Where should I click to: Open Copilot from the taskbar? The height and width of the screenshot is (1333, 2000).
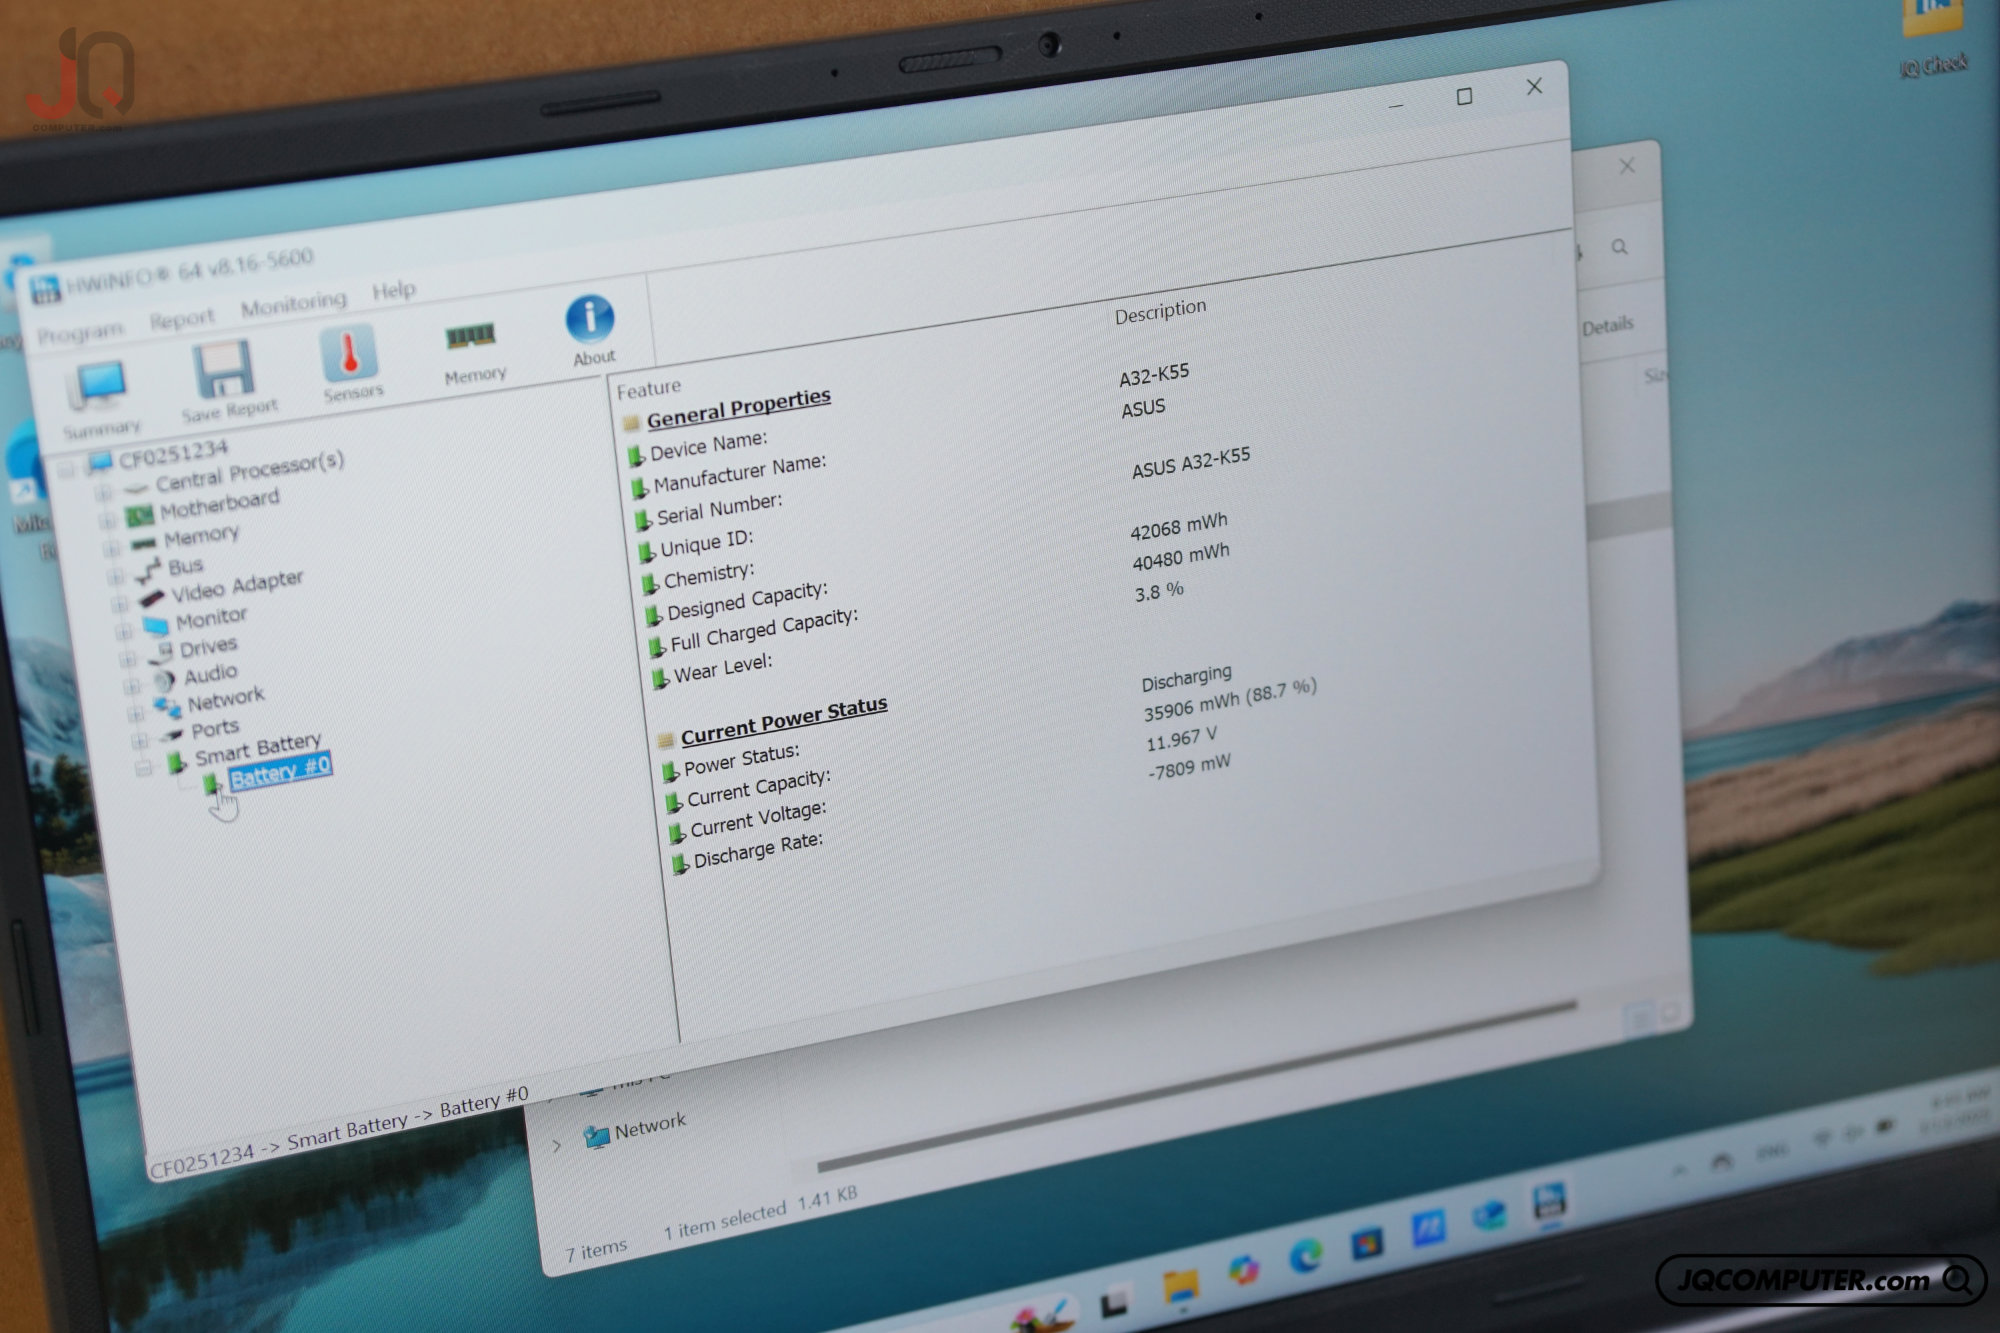coord(1243,1270)
